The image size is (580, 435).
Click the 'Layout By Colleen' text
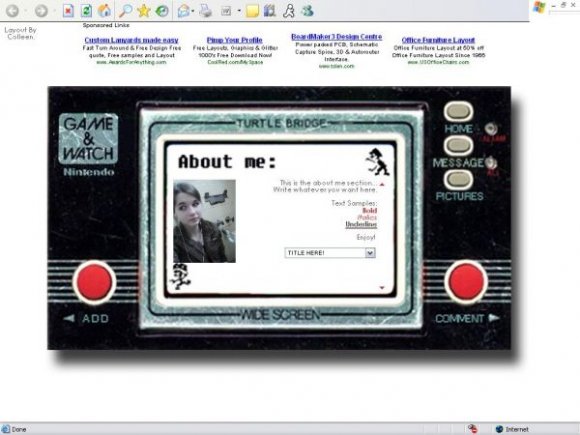tap(20, 33)
